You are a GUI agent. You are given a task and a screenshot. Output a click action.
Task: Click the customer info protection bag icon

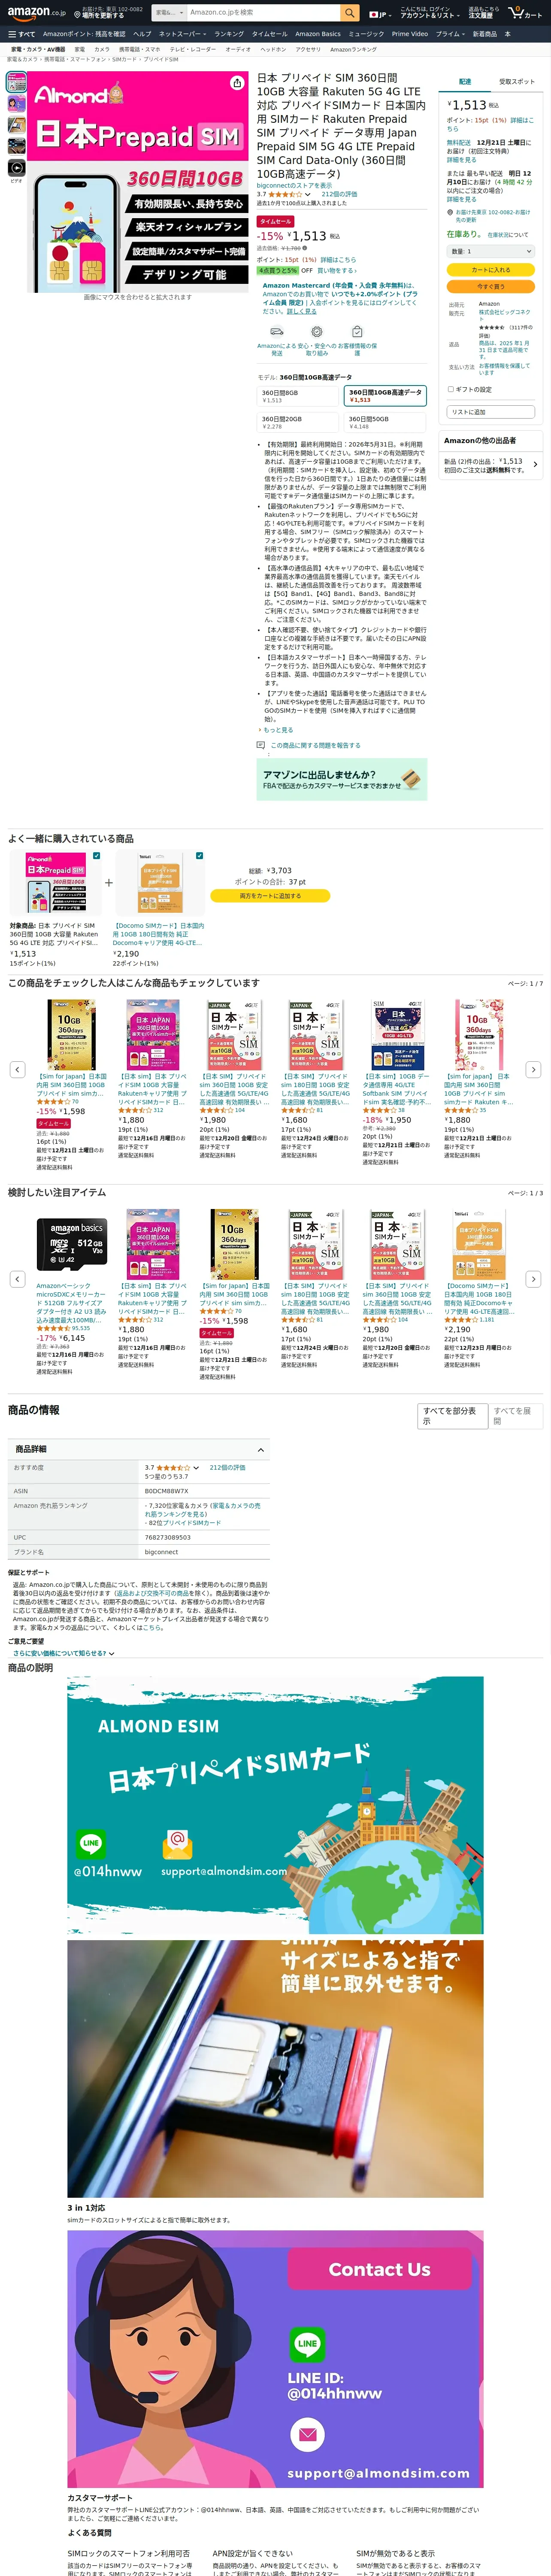click(357, 331)
